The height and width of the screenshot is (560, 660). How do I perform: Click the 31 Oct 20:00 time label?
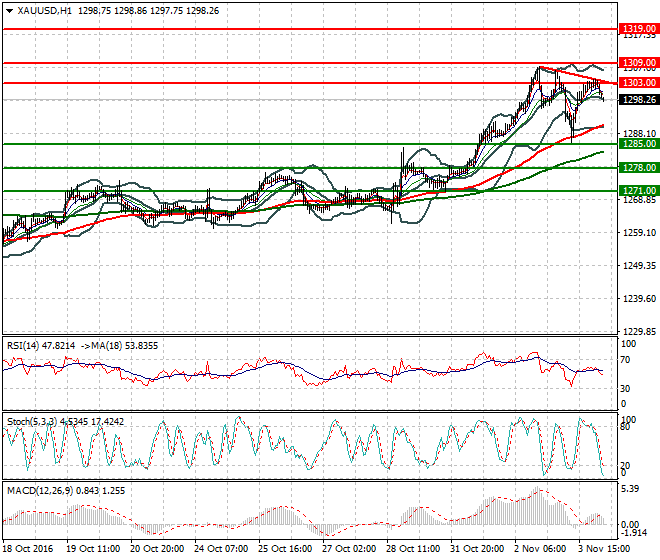[477, 549]
